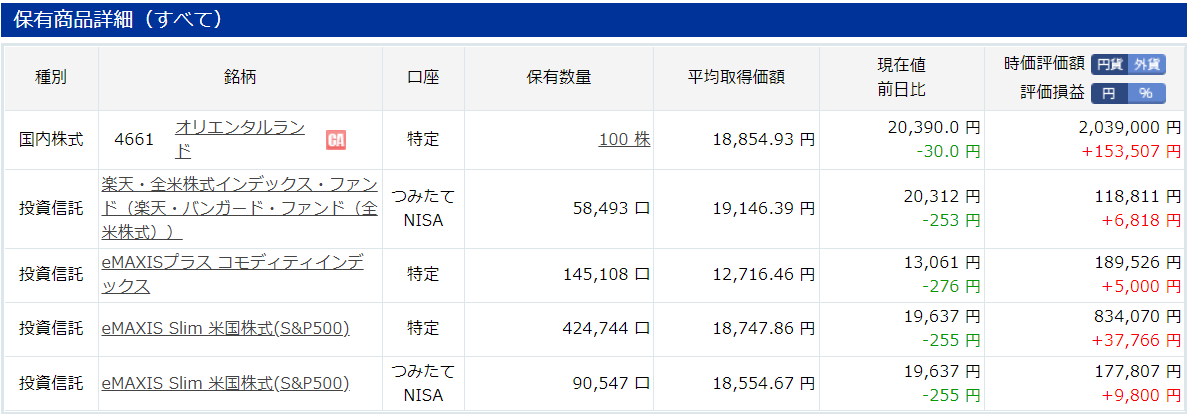This screenshot has height=417, width=1187.
Task: Switch valuation to 外貨 display
Action: coord(1146,64)
